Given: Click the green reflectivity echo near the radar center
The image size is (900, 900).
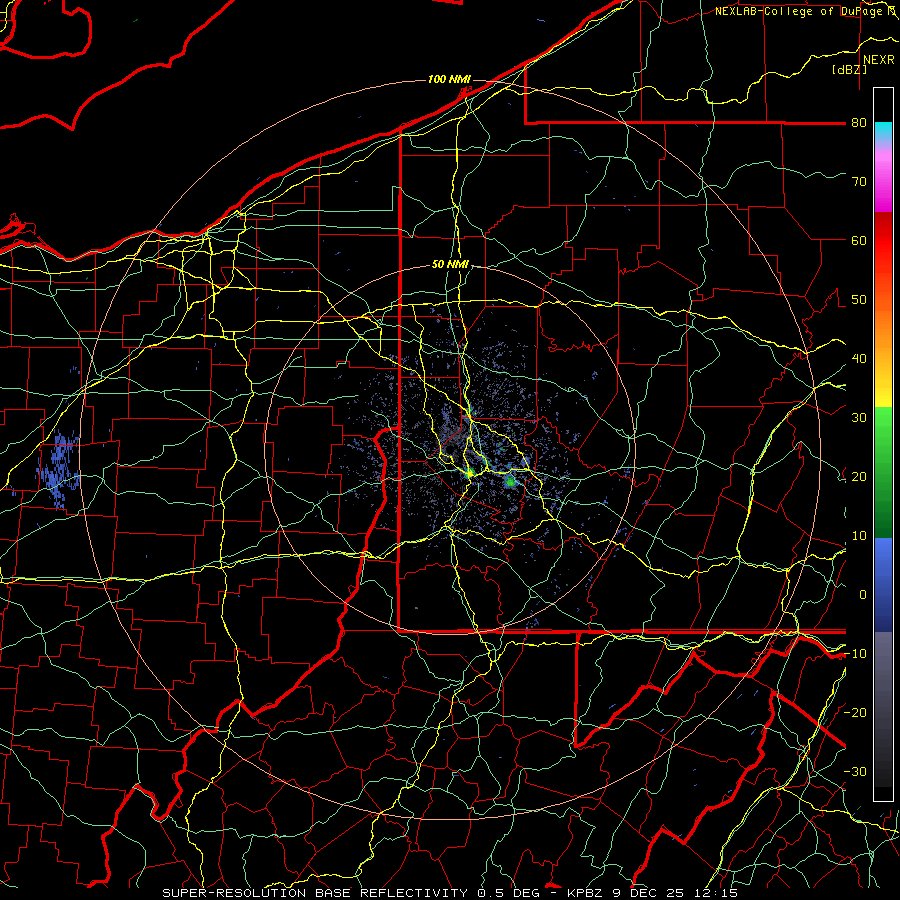Looking at the screenshot, I should (510, 482).
